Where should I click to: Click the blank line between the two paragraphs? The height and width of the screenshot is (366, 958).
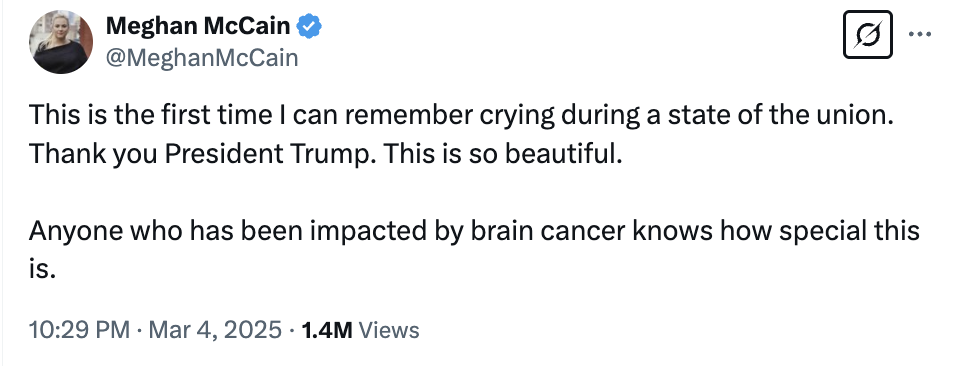tap(474, 193)
